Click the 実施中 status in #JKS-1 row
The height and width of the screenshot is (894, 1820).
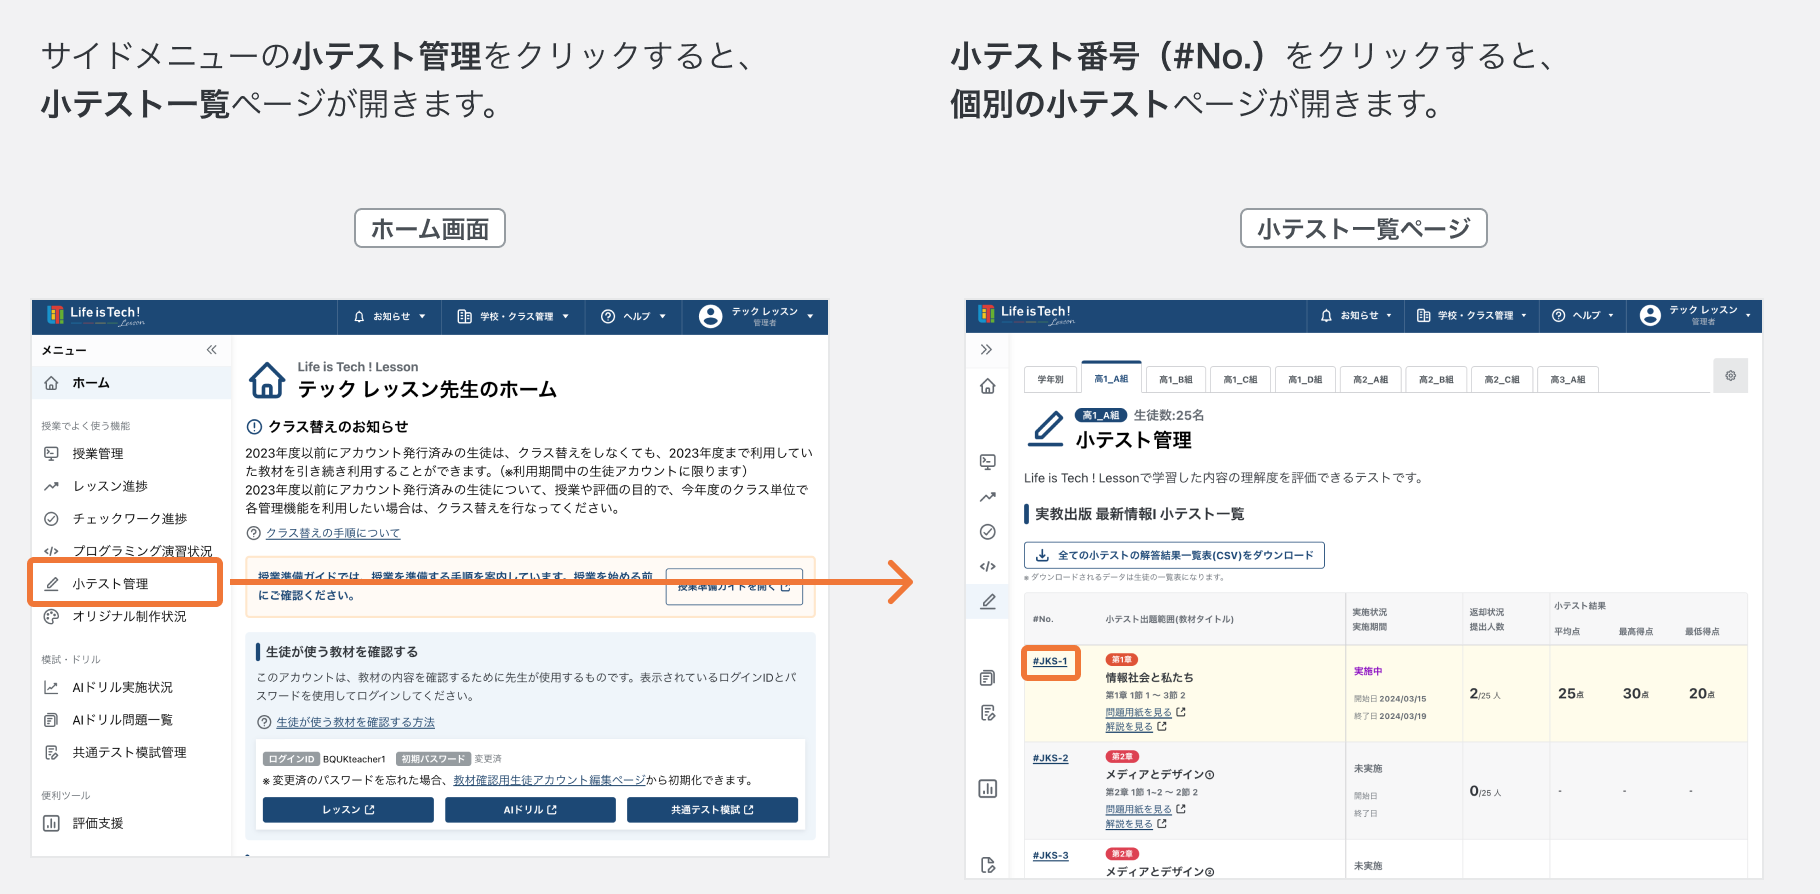coord(1367,671)
